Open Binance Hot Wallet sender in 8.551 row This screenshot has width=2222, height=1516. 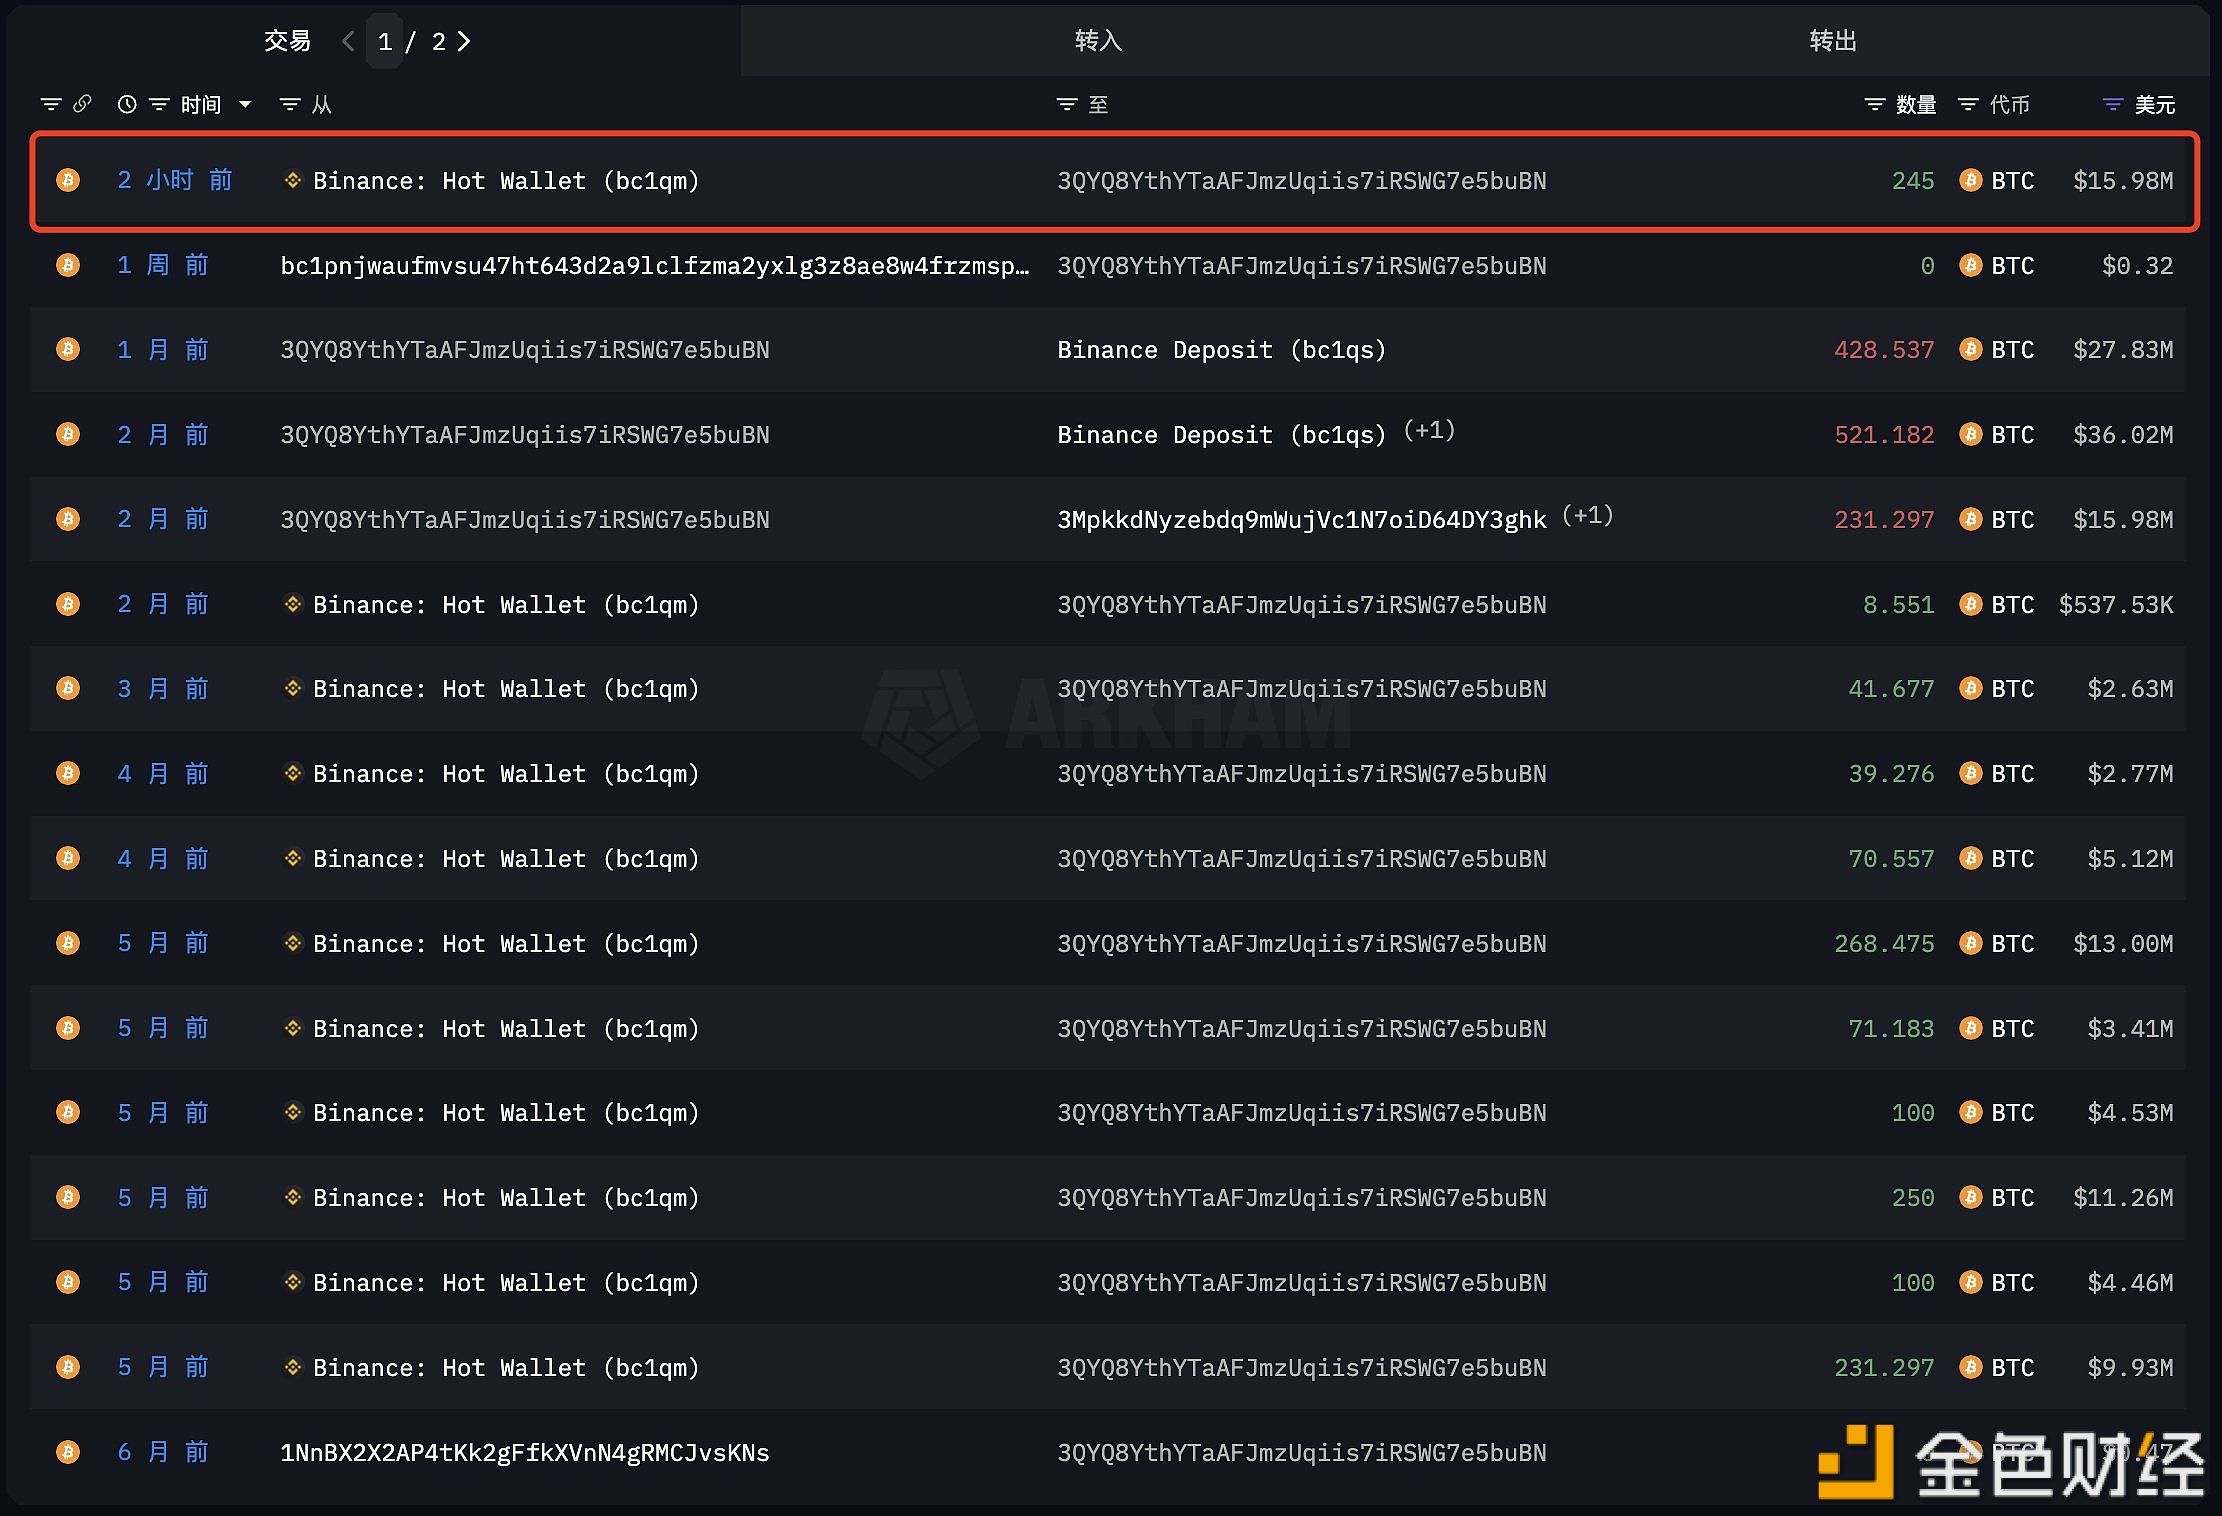point(506,605)
